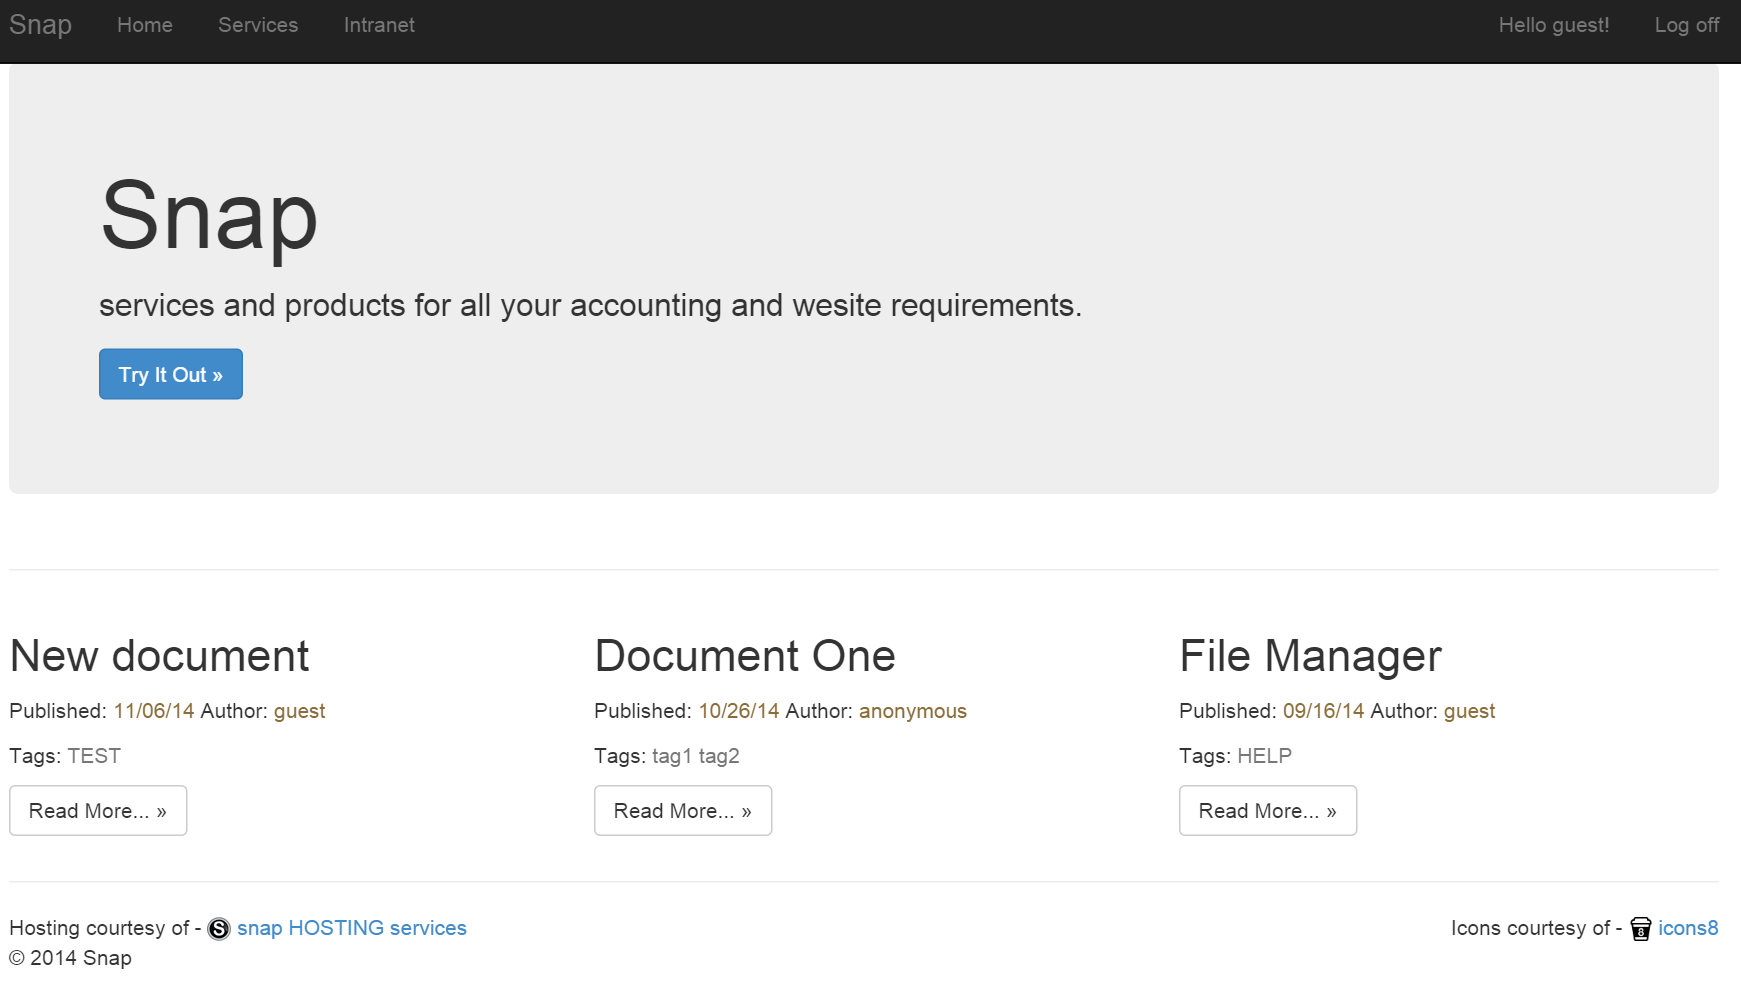Click the icons8 cup icon in footer
Screen dimensions: 1741x992
pos(1640,929)
